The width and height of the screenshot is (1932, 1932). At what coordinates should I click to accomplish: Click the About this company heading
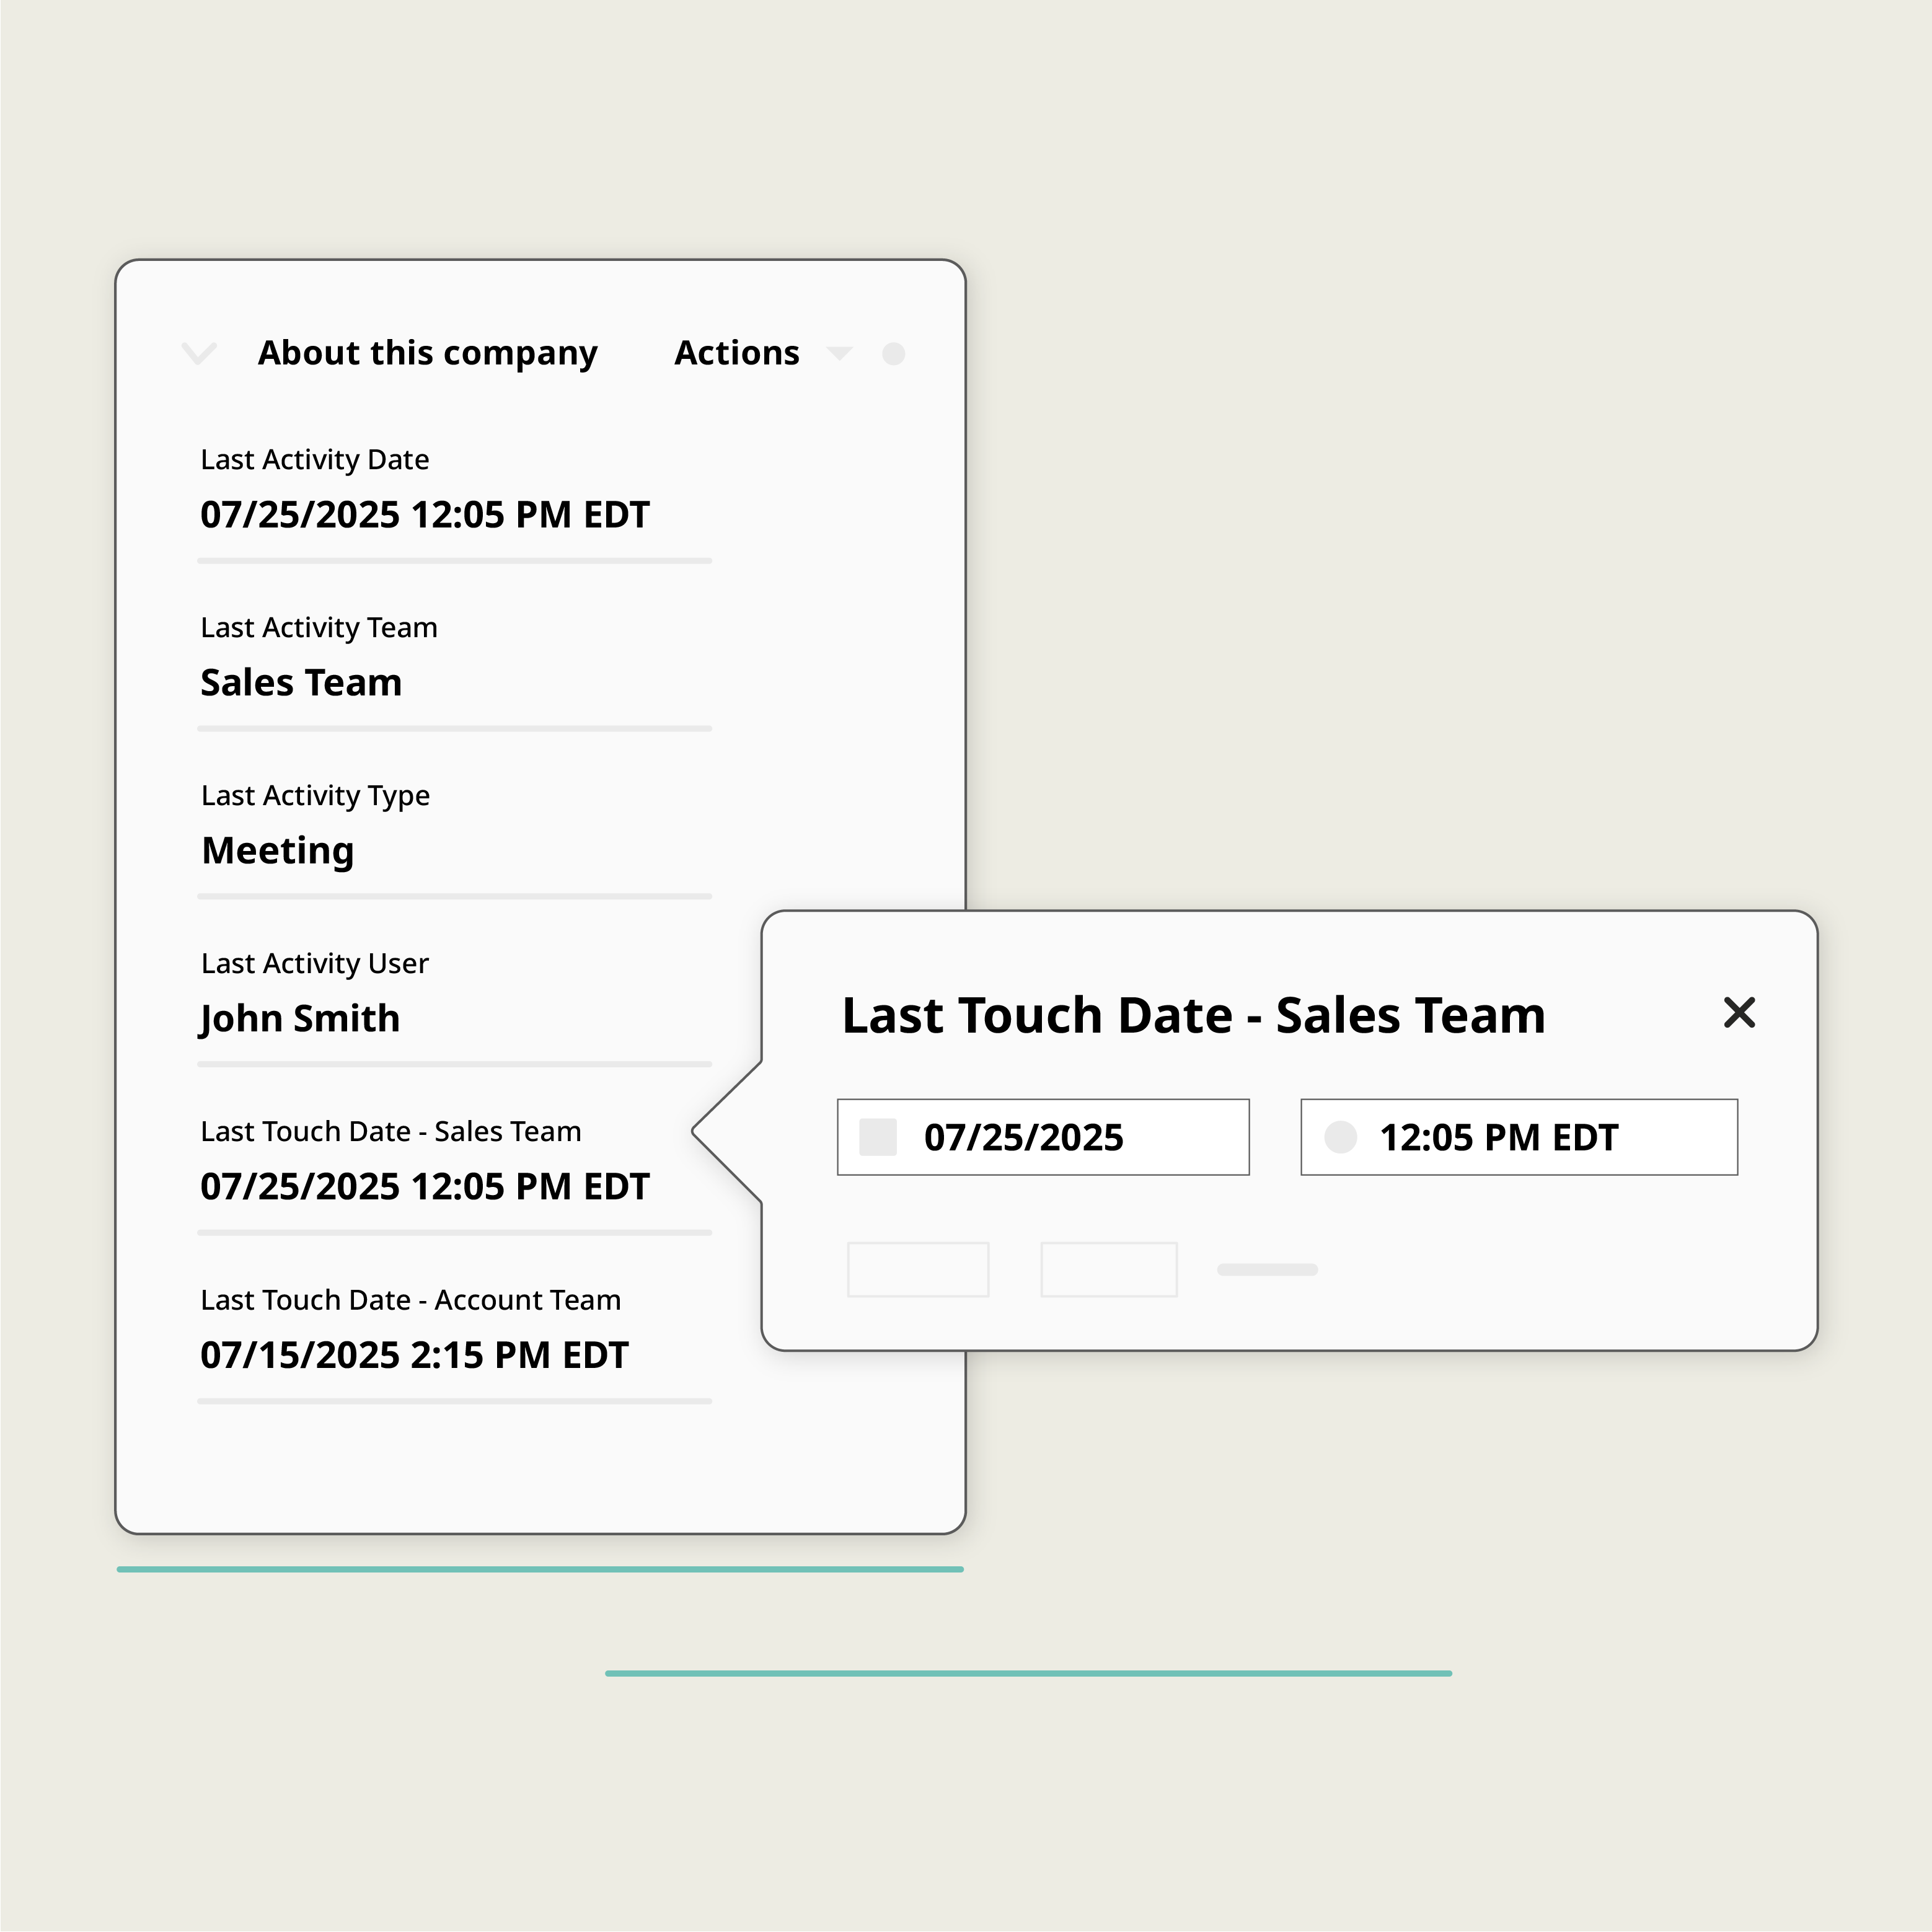[427, 353]
